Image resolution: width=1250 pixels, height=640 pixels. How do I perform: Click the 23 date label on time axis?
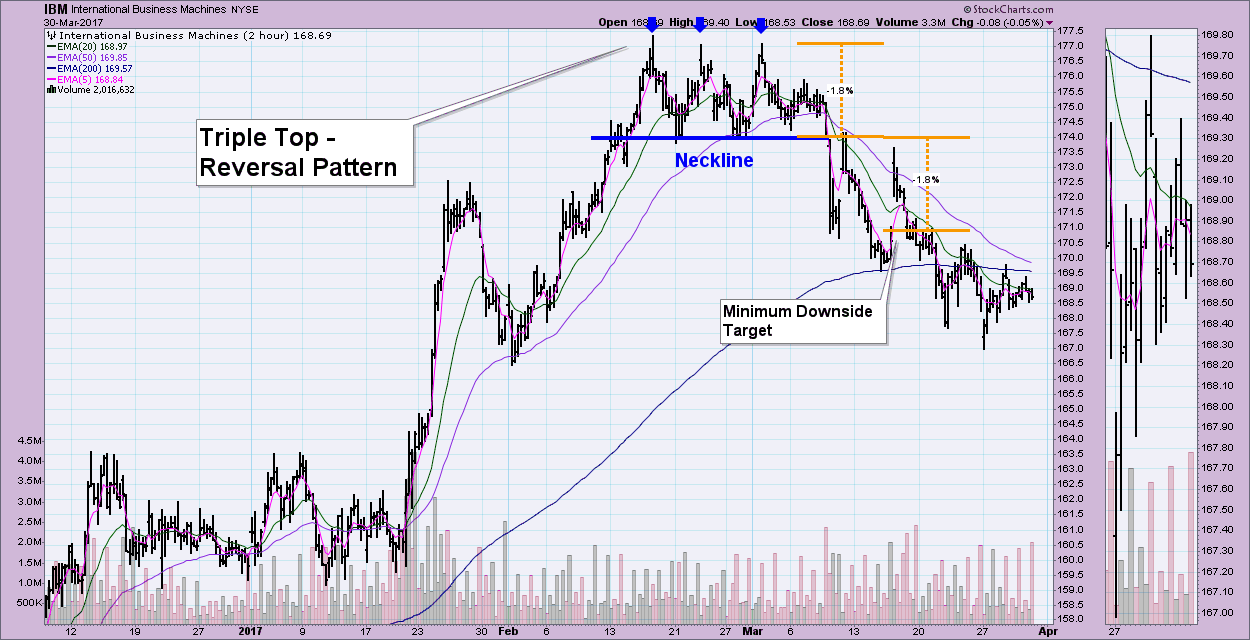pyautogui.click(x=418, y=632)
